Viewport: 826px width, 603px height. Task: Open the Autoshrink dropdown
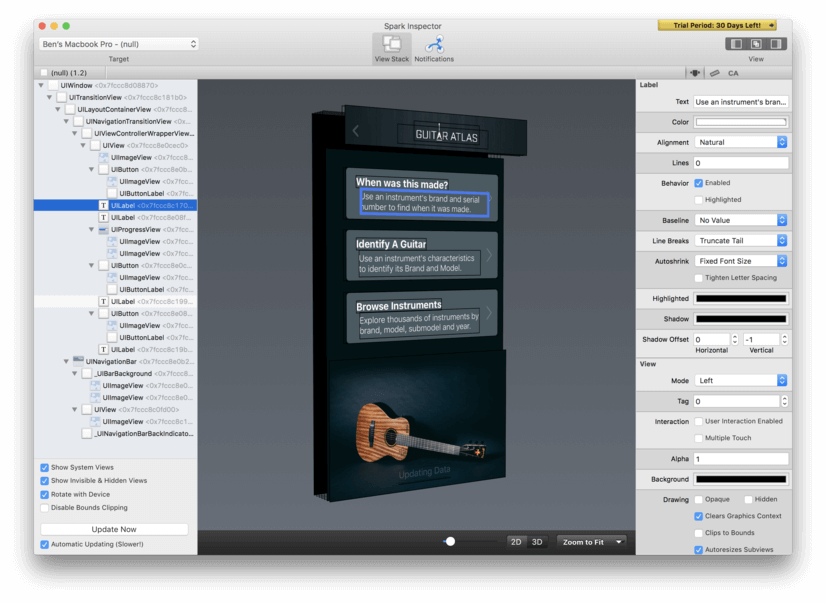(x=741, y=261)
